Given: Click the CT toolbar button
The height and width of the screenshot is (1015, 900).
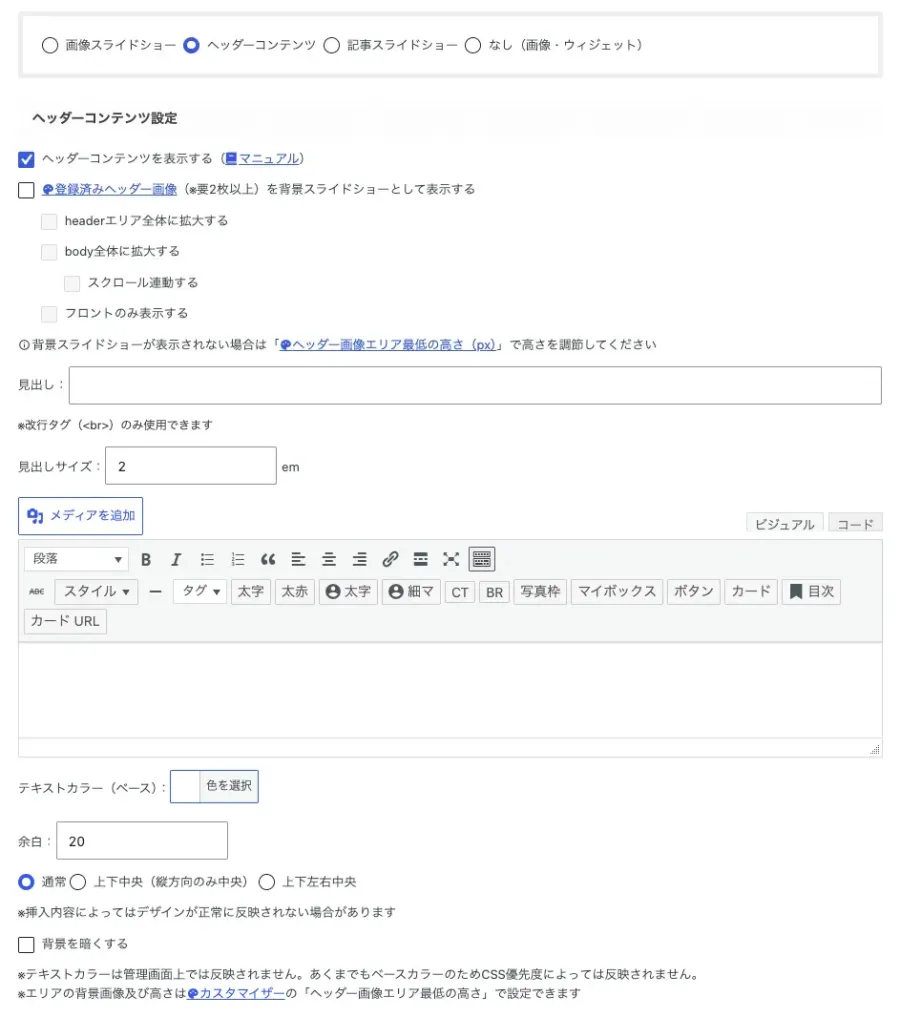Looking at the screenshot, I should [460, 592].
